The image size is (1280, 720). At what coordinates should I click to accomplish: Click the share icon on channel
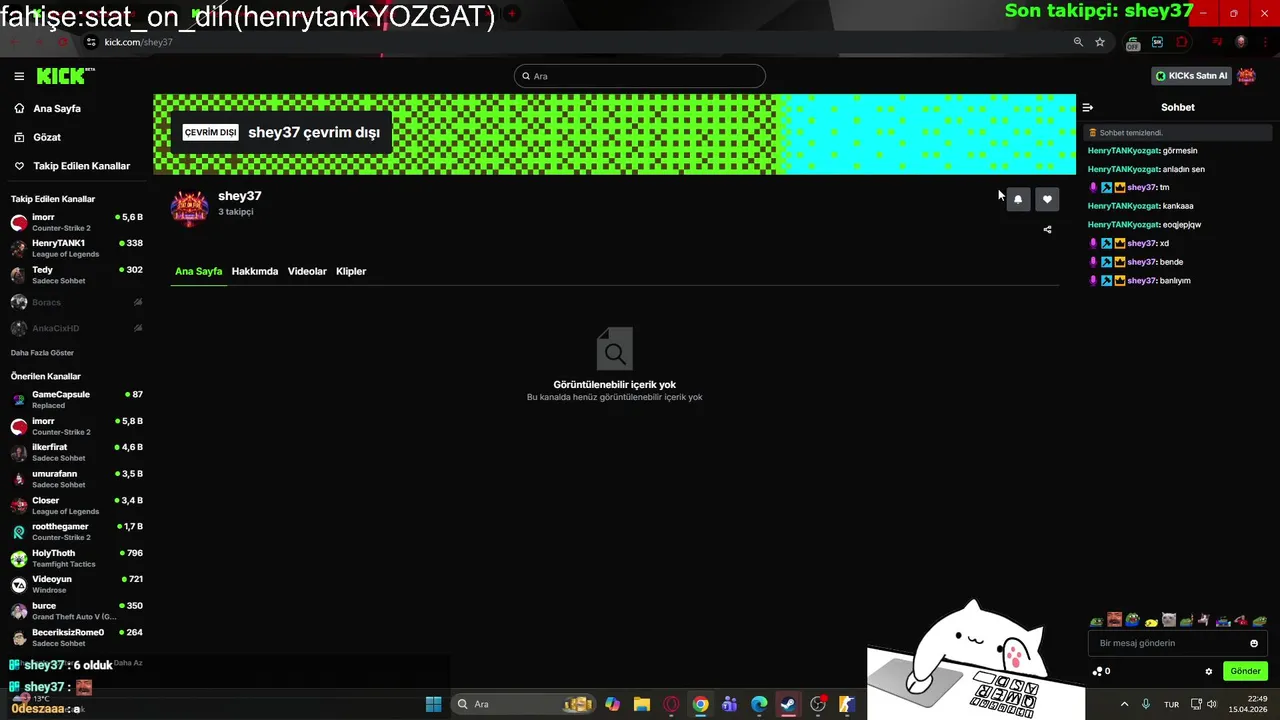(x=1047, y=229)
